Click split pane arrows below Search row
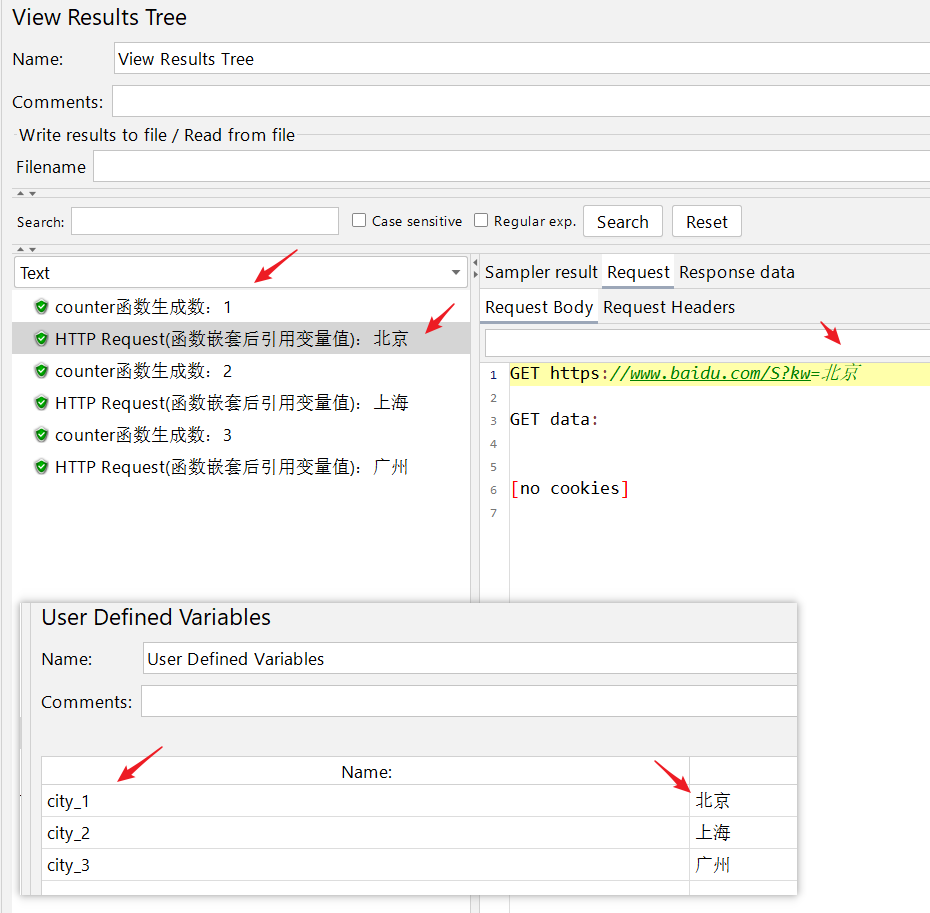Viewport: 930px width, 913px height. coord(26,249)
